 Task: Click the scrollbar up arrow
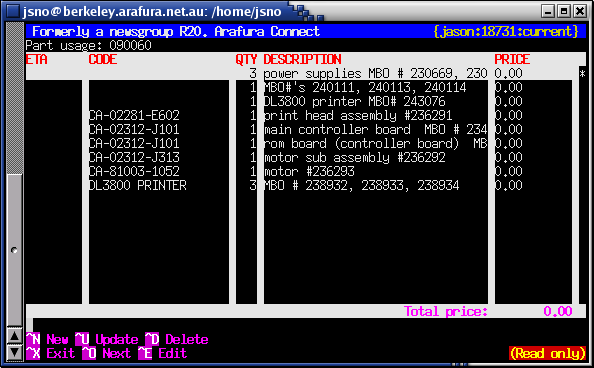pos(15,336)
